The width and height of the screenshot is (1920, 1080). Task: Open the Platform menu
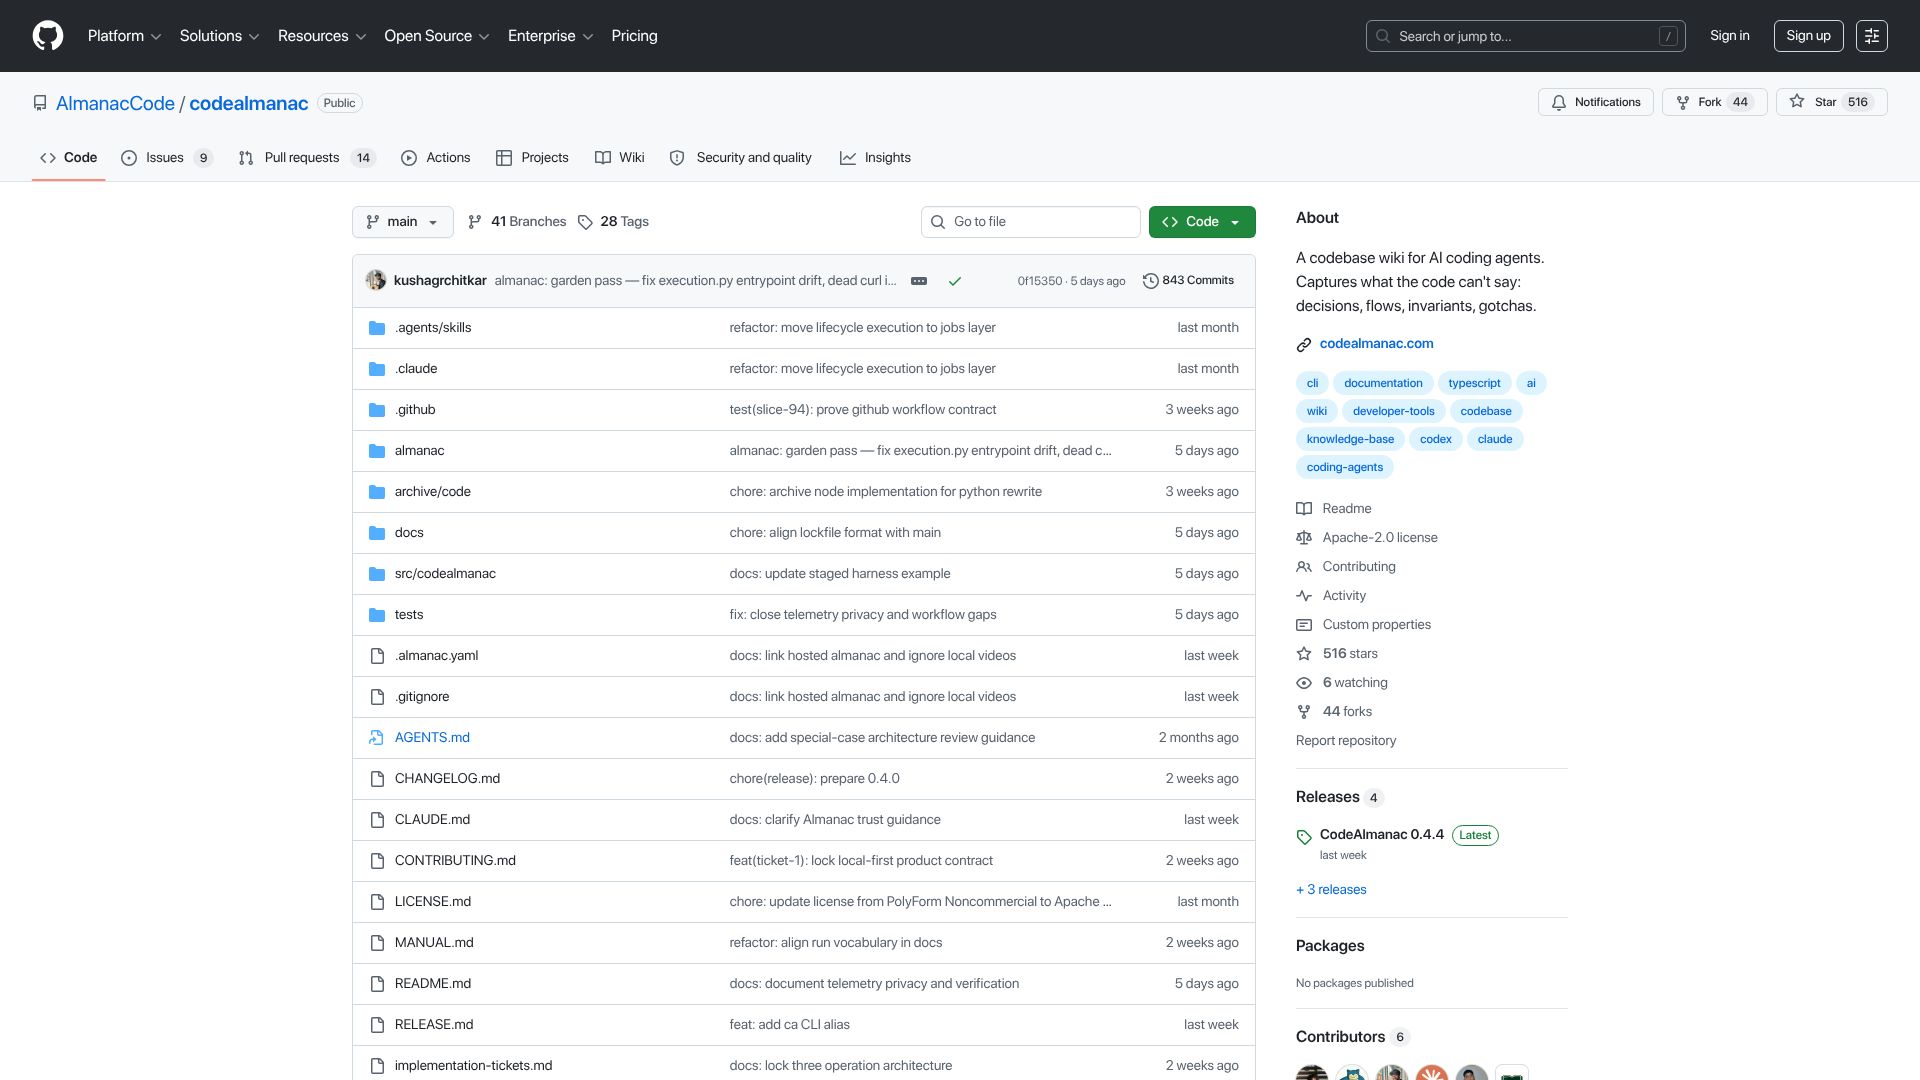(x=124, y=36)
